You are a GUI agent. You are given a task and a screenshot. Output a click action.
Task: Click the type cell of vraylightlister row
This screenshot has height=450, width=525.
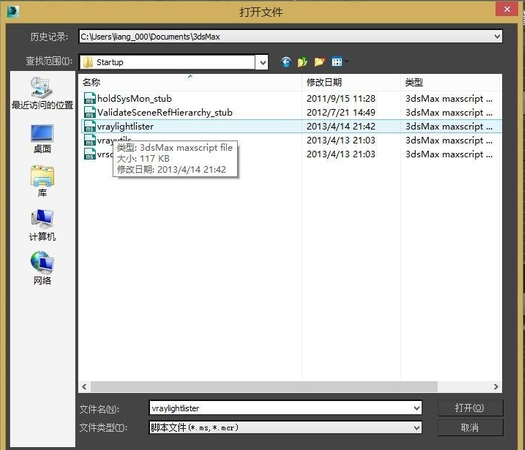coord(449,126)
